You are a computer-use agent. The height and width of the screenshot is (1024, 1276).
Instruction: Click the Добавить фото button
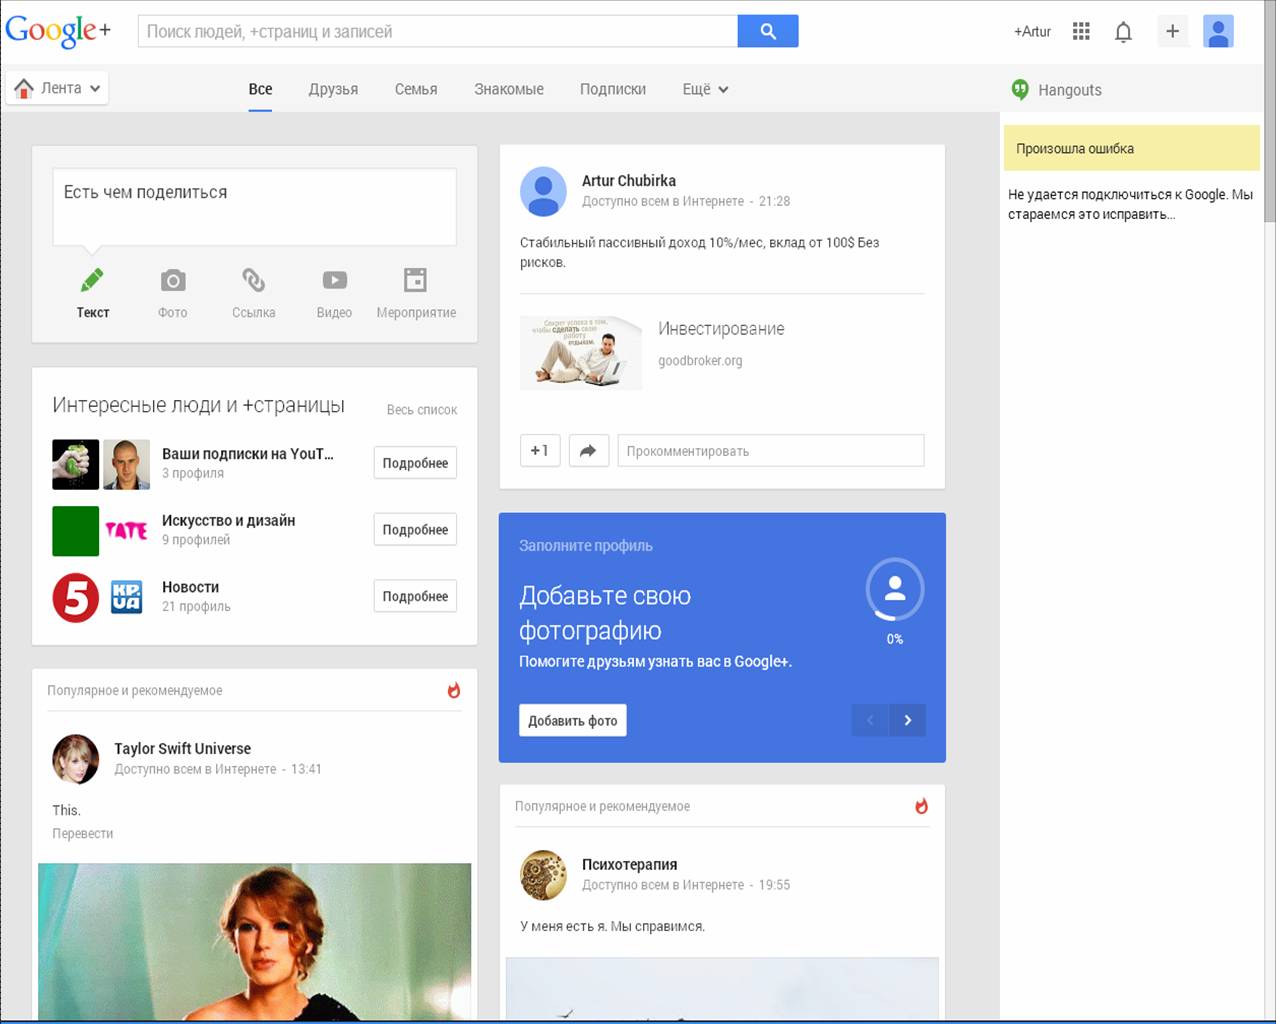(572, 721)
